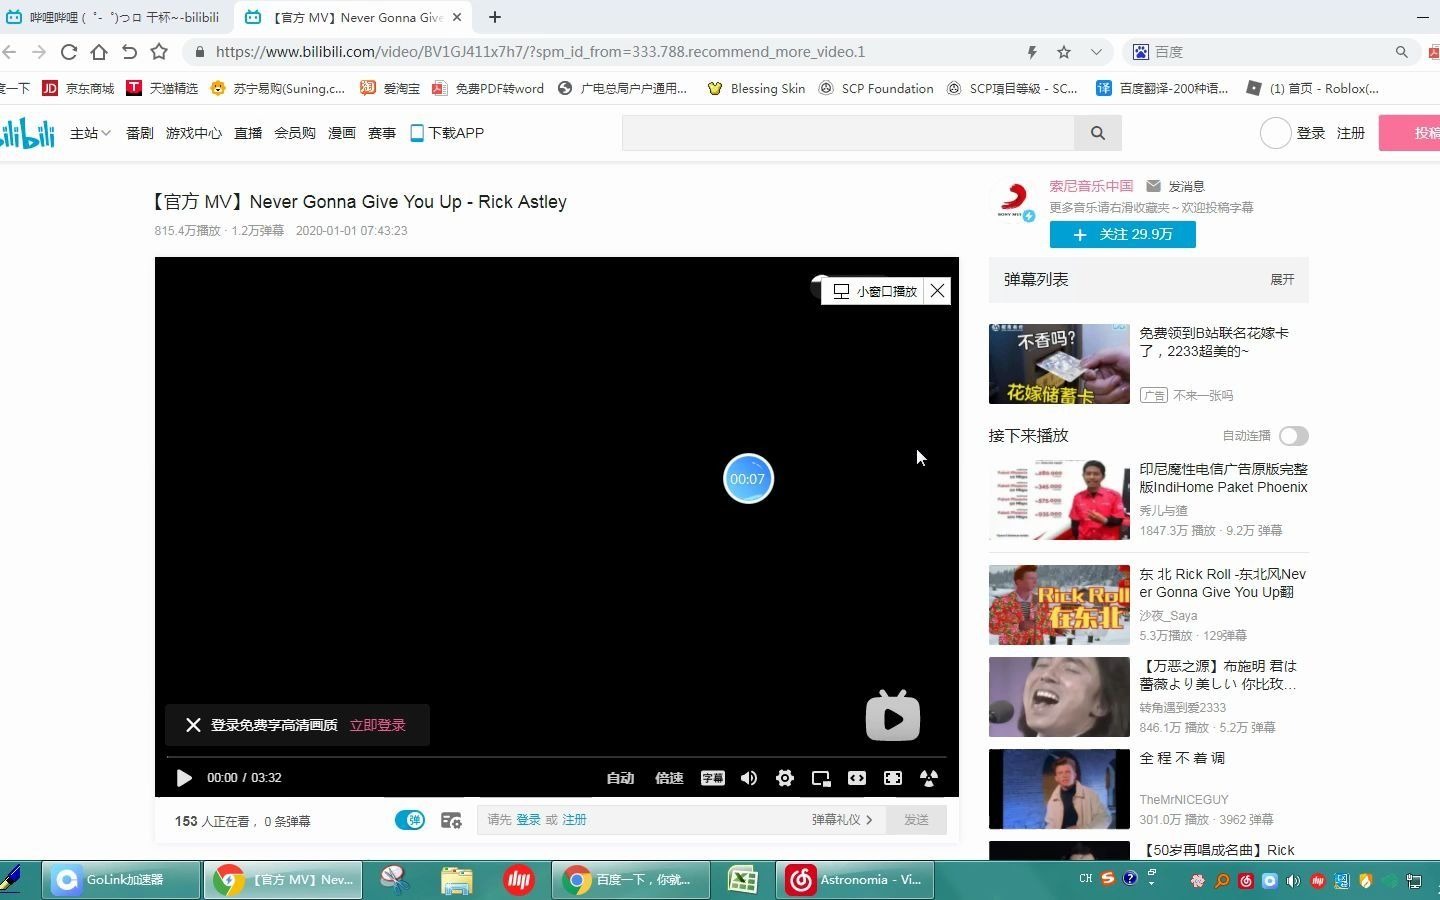The width and height of the screenshot is (1440, 900).
Task: Click the header 登录 link
Action: coord(1311,133)
